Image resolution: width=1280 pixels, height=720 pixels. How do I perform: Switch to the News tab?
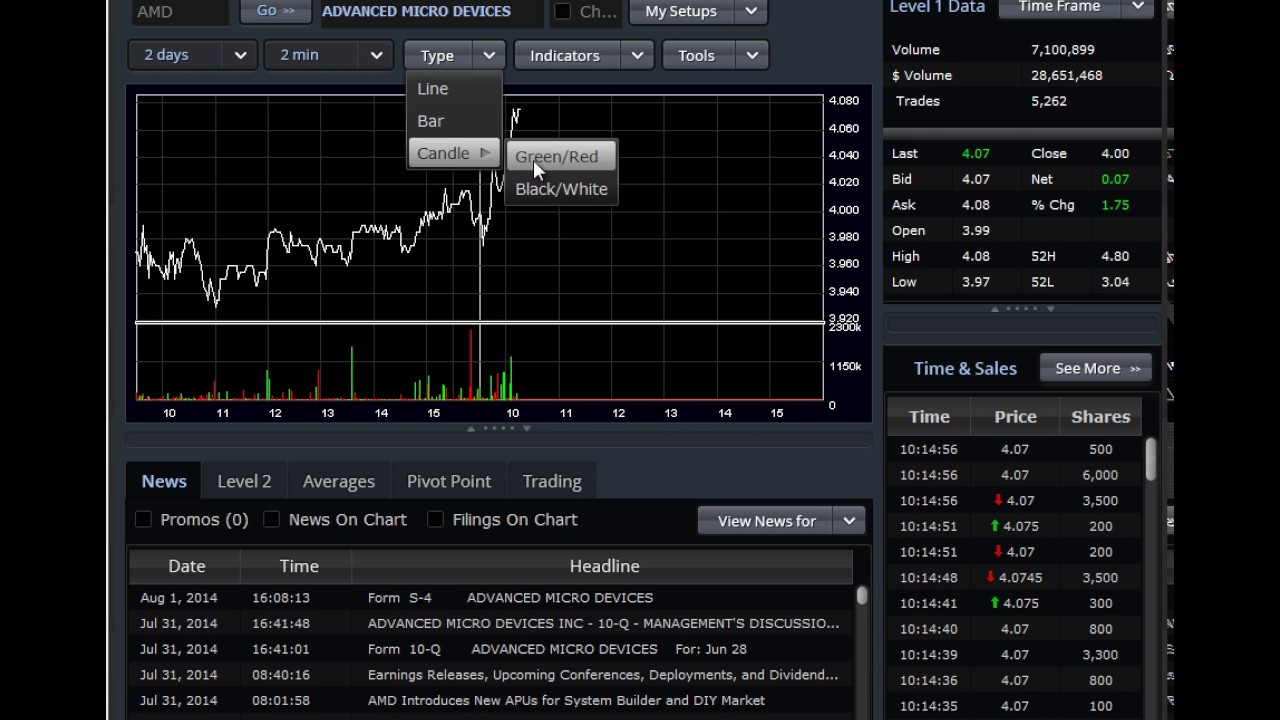164,481
